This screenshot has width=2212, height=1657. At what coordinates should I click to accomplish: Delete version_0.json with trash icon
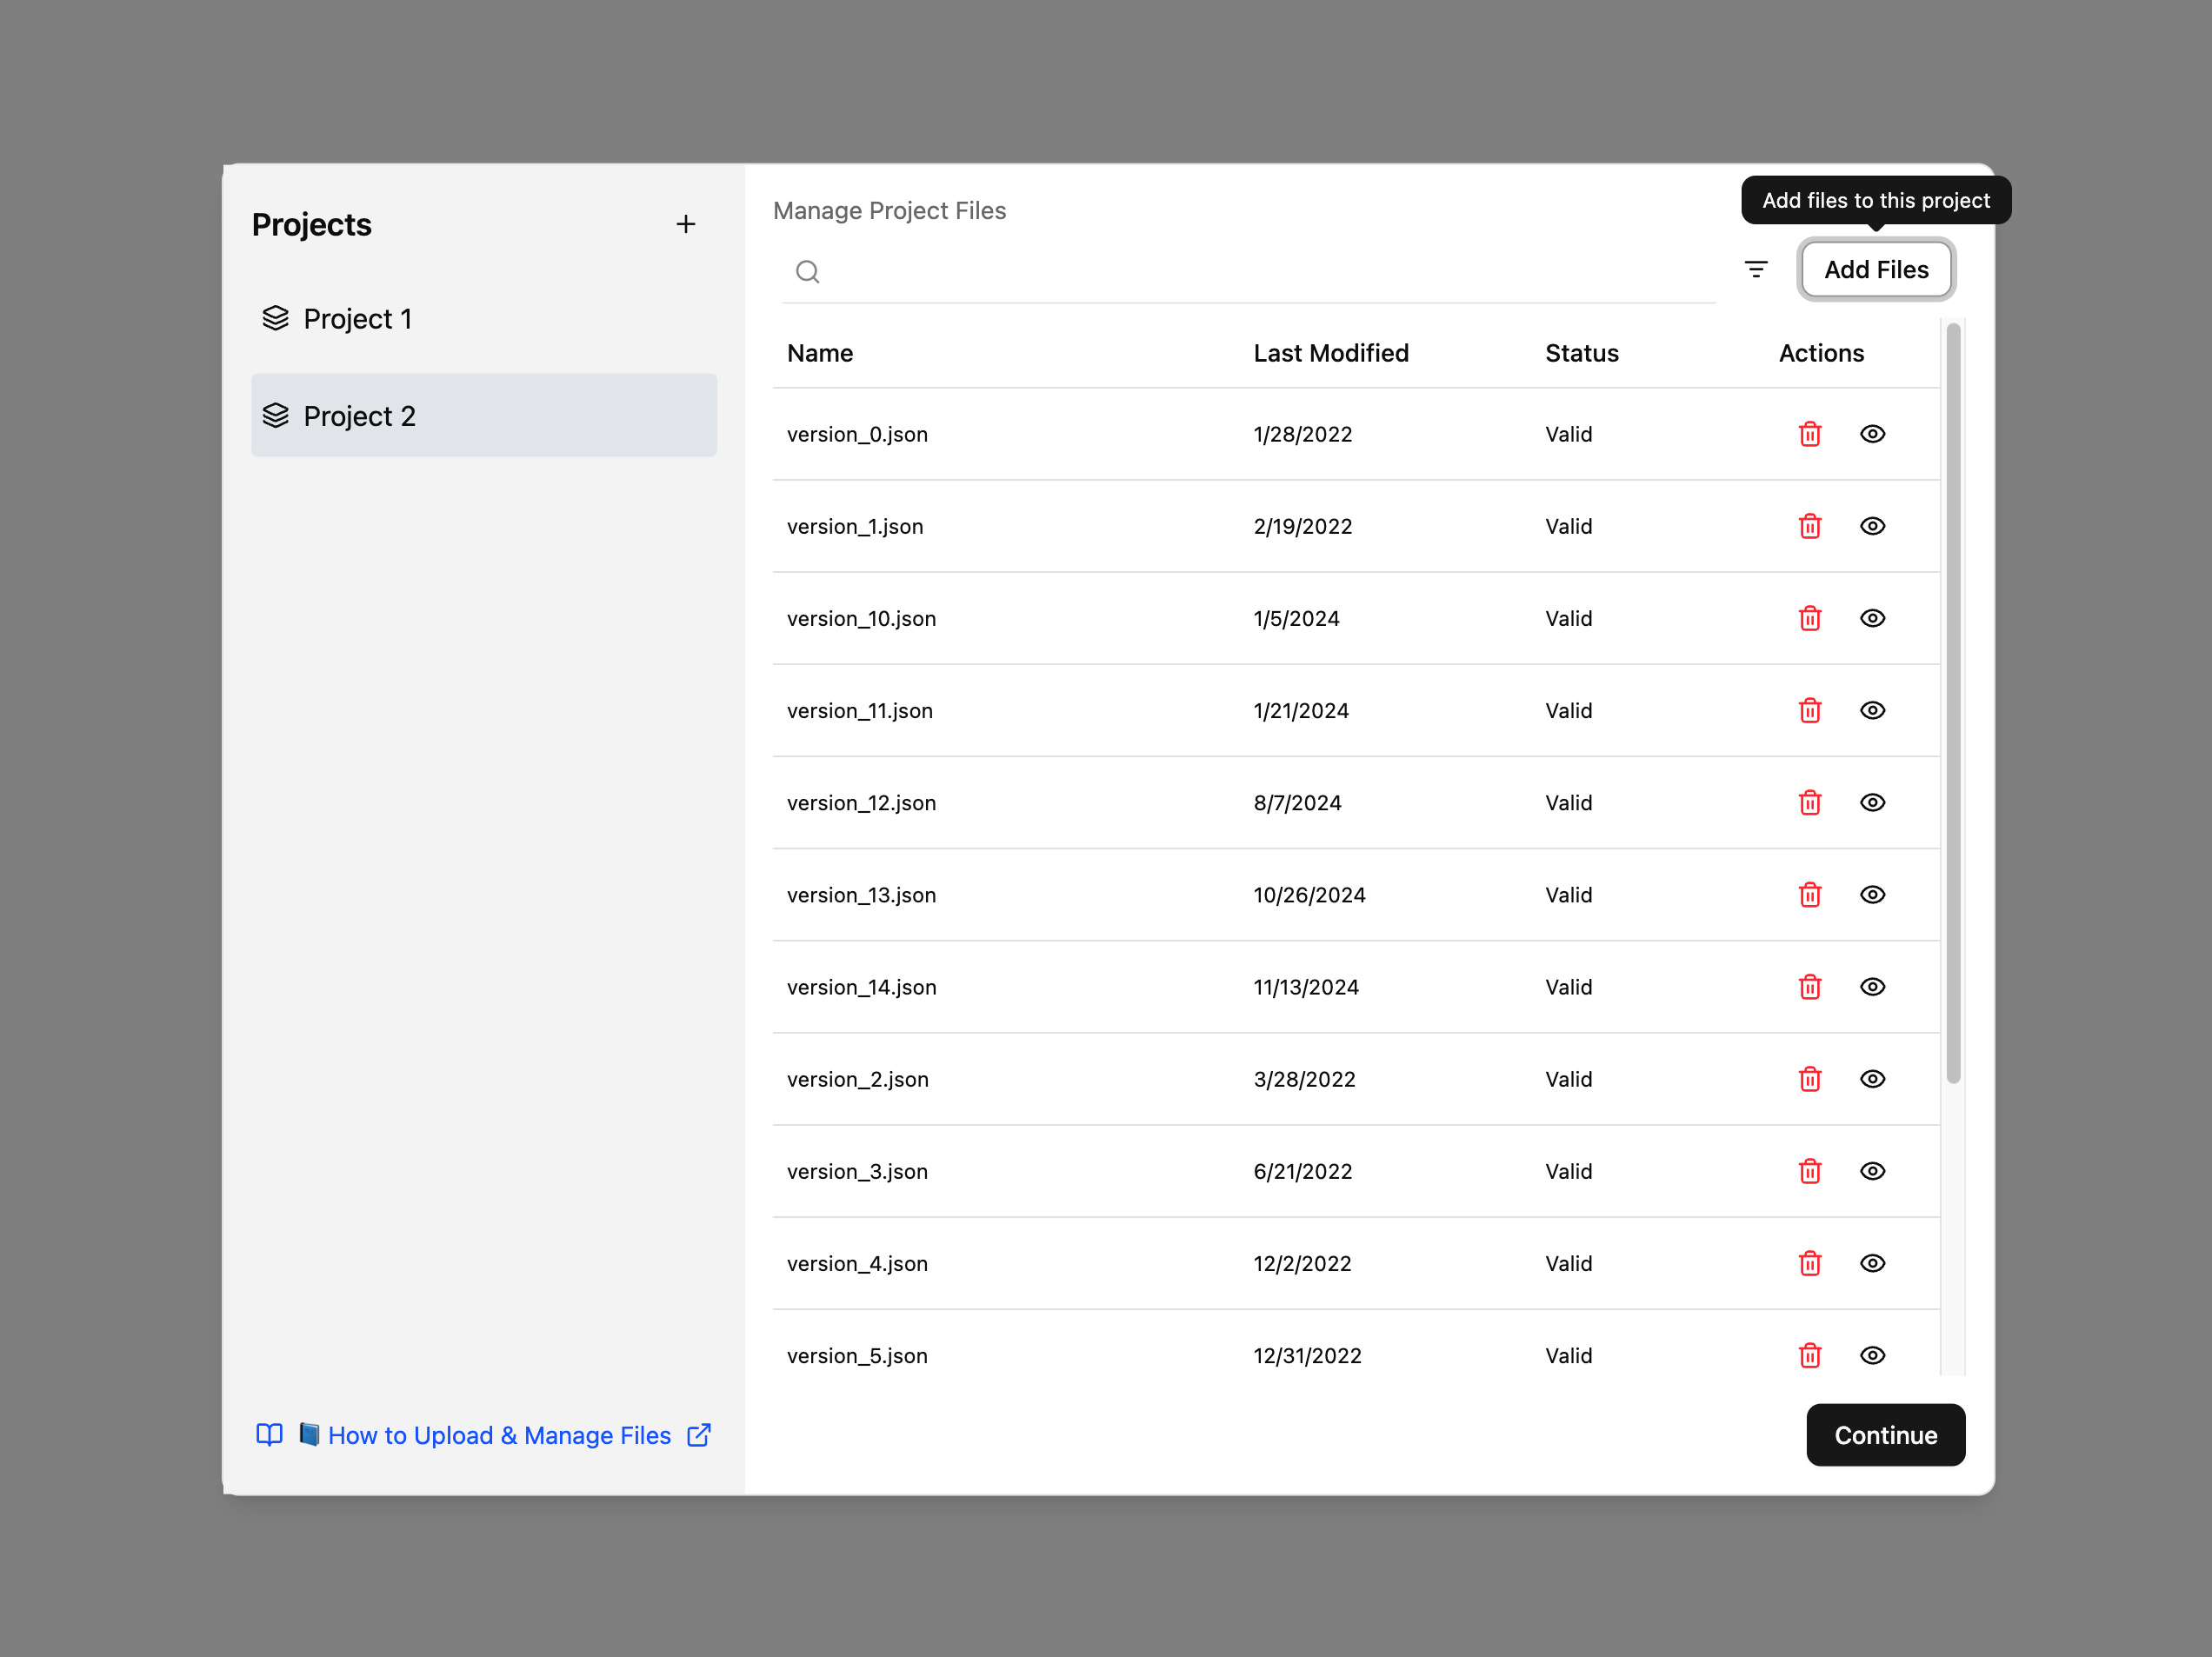coord(1809,434)
